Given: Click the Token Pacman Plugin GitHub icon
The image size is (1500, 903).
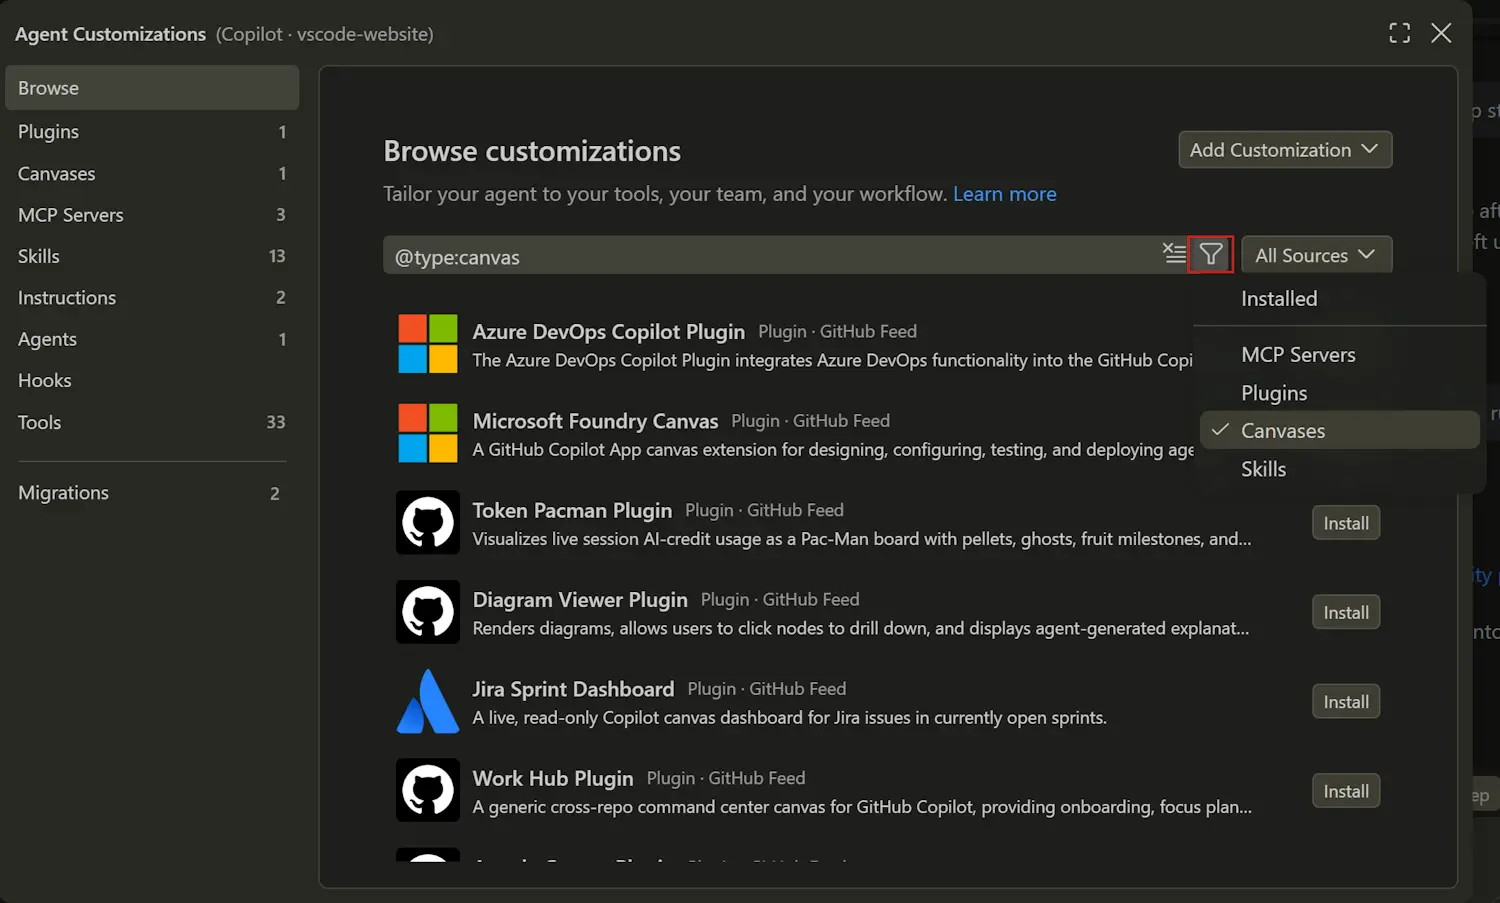Looking at the screenshot, I should (428, 522).
